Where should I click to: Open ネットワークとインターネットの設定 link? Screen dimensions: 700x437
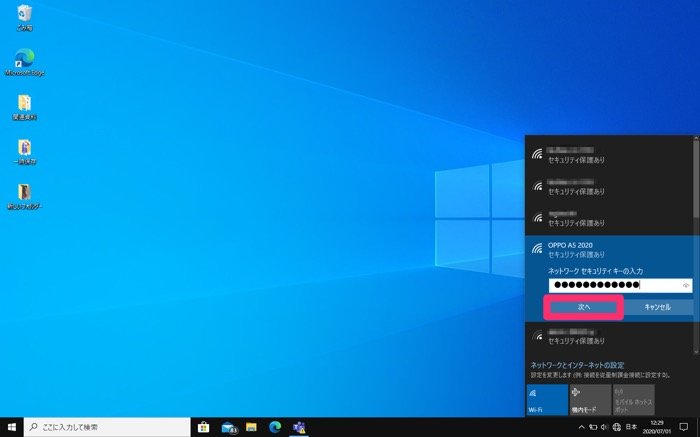577,365
